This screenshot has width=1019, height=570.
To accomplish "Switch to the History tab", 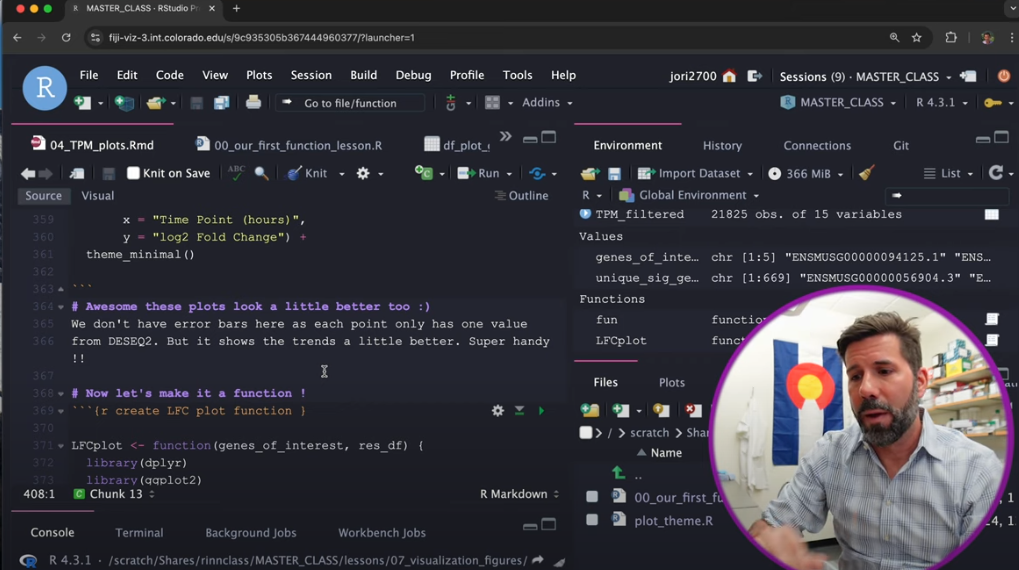I will pos(722,146).
